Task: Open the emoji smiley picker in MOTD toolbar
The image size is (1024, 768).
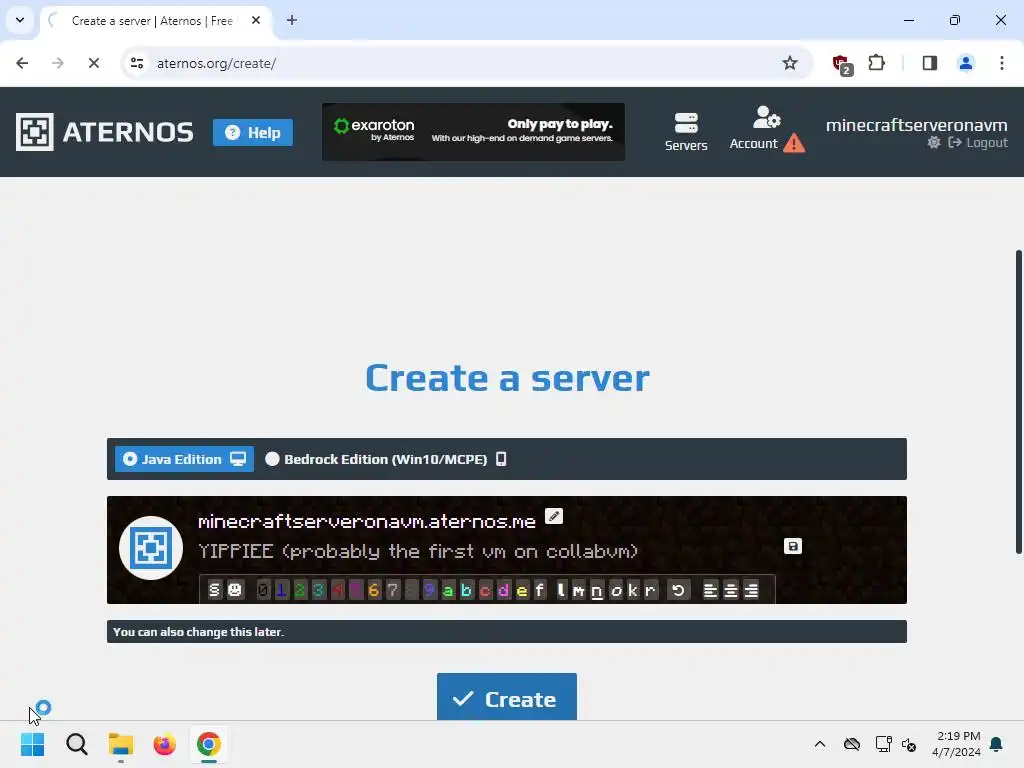Action: (234, 590)
